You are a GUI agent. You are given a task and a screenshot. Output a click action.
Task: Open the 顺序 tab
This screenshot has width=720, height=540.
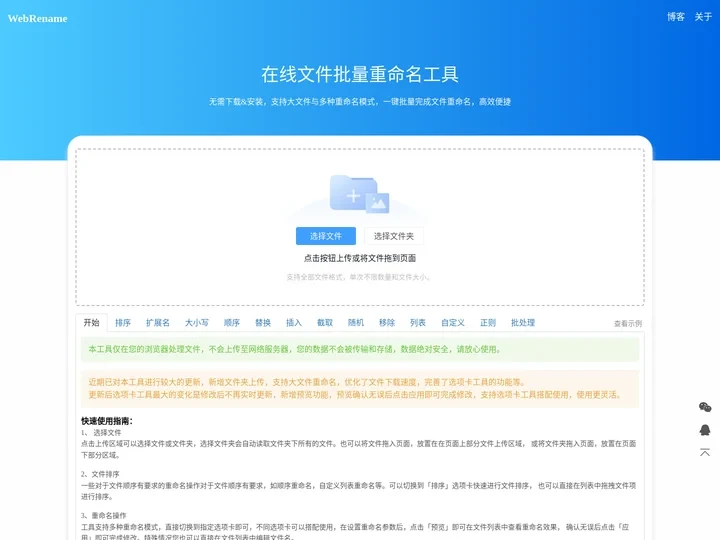tap(231, 323)
